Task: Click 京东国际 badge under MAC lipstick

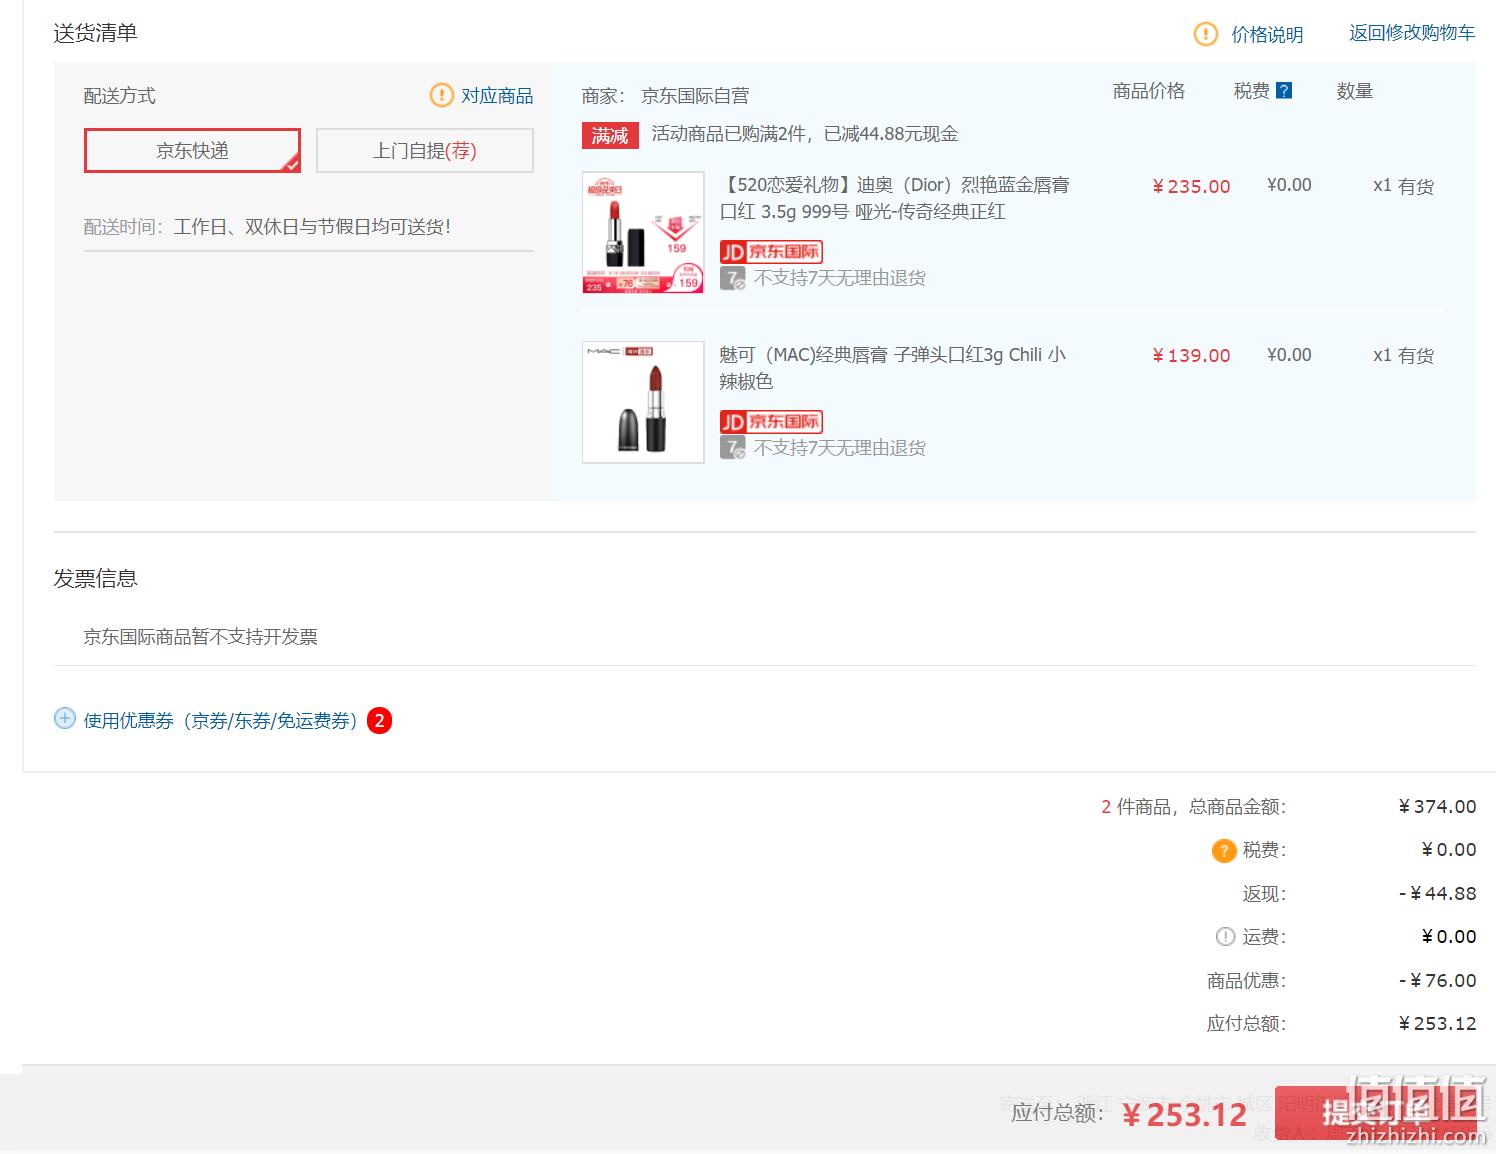Action: 771,422
